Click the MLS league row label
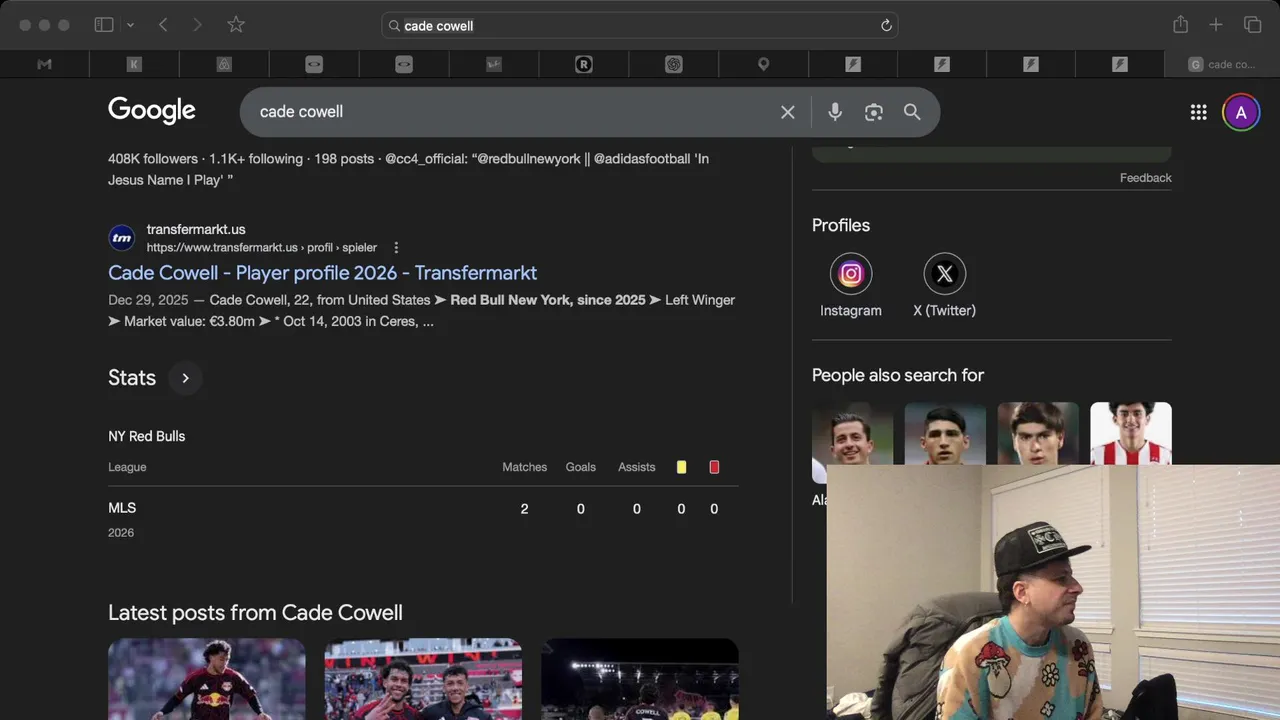This screenshot has width=1280, height=720. click(122, 508)
